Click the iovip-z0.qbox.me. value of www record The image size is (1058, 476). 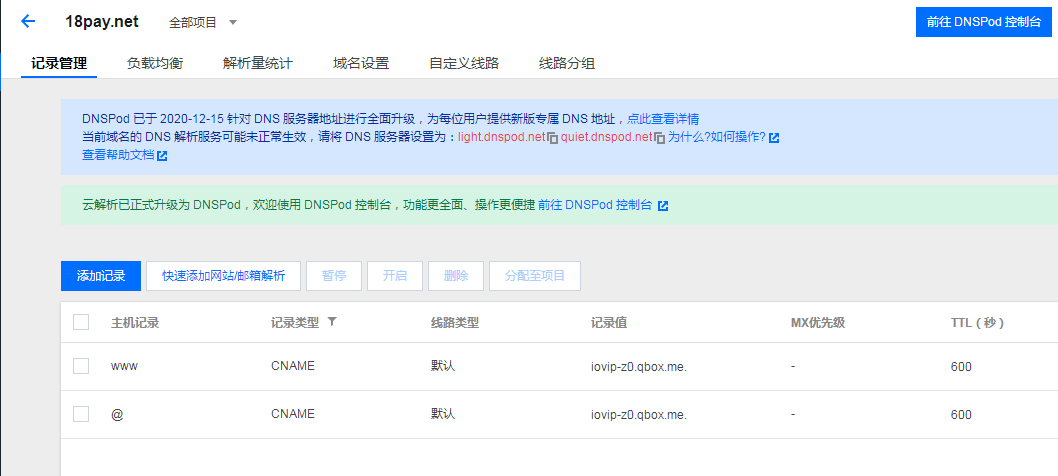pos(638,366)
